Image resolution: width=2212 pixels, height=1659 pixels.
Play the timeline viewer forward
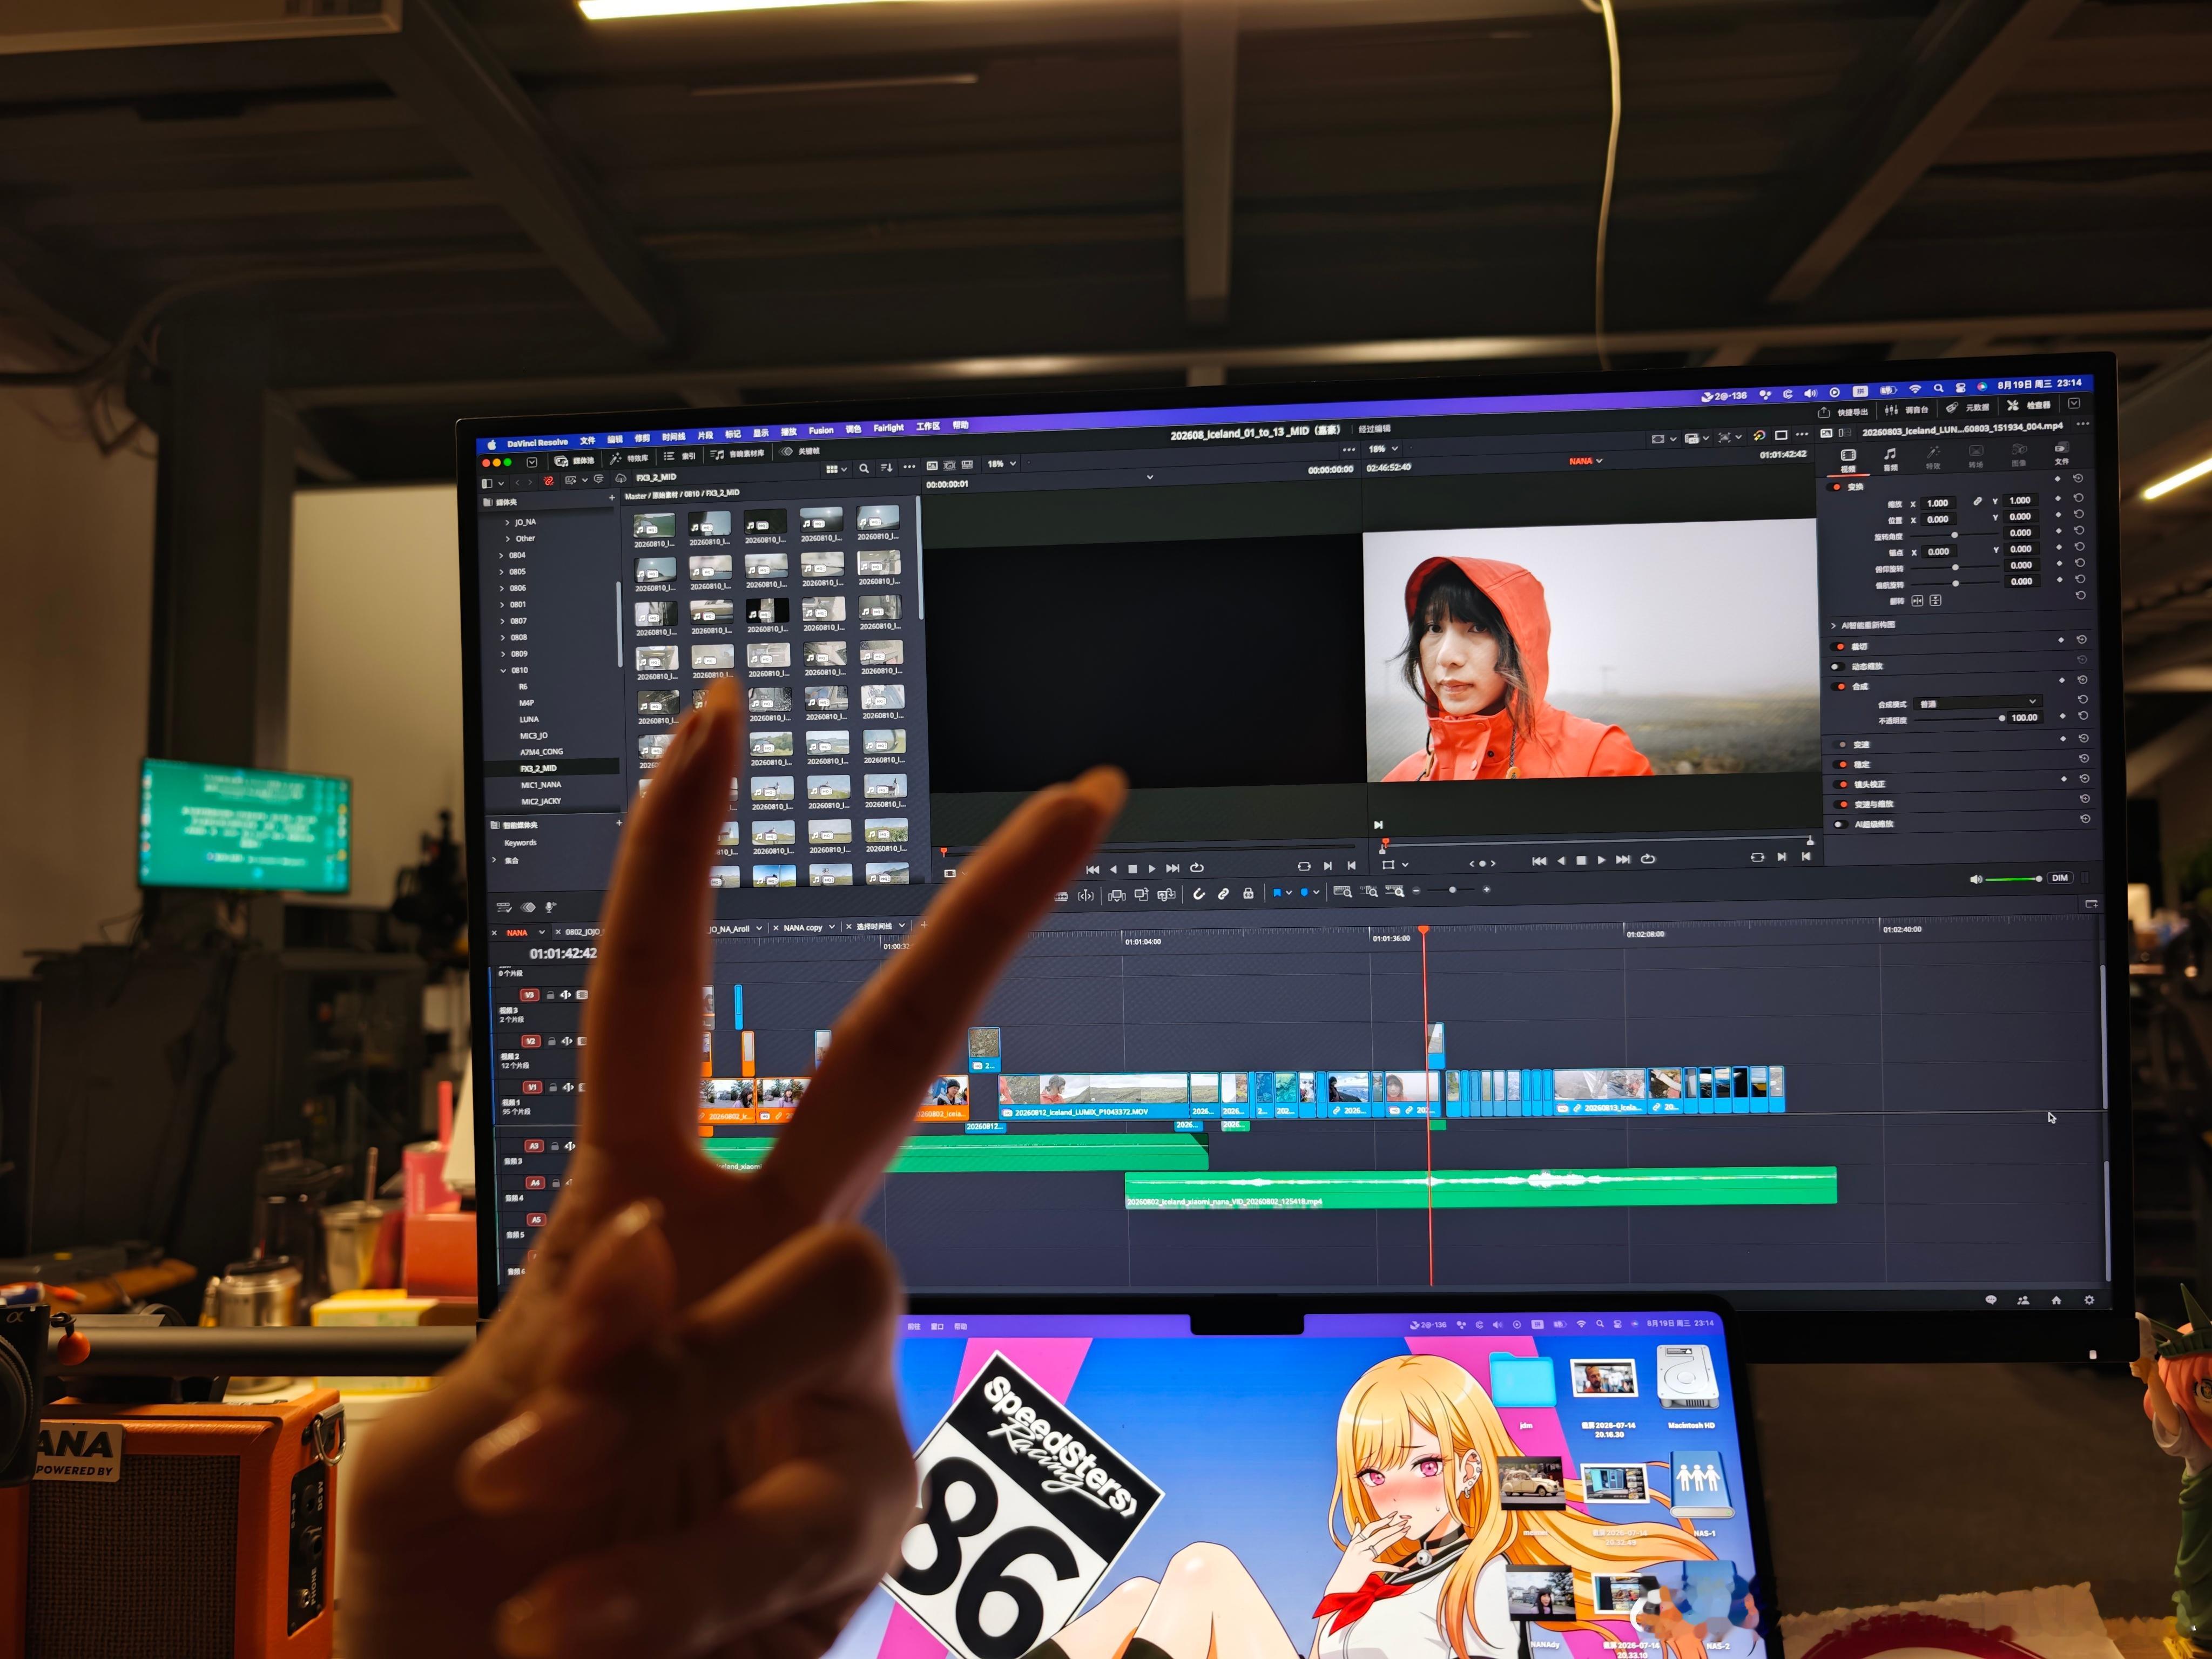[1601, 860]
